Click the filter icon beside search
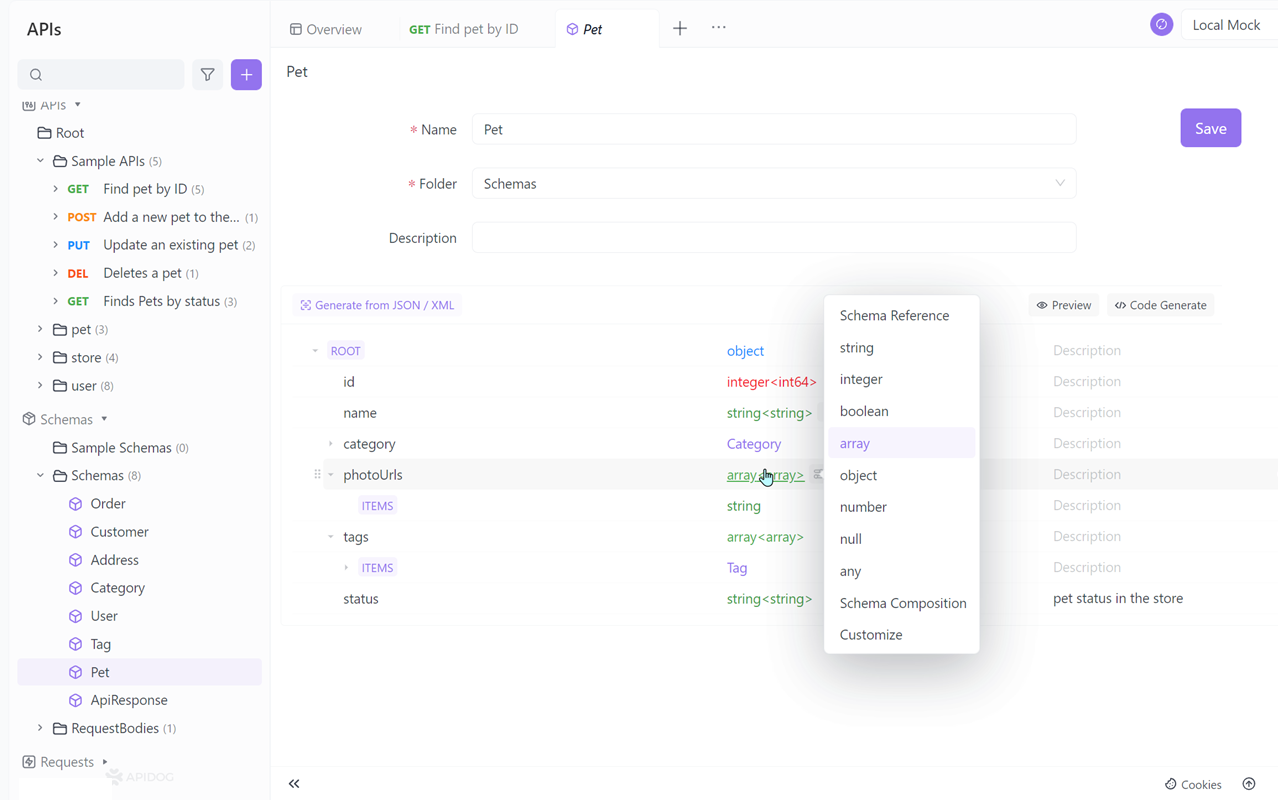This screenshot has width=1280, height=800. pos(208,75)
